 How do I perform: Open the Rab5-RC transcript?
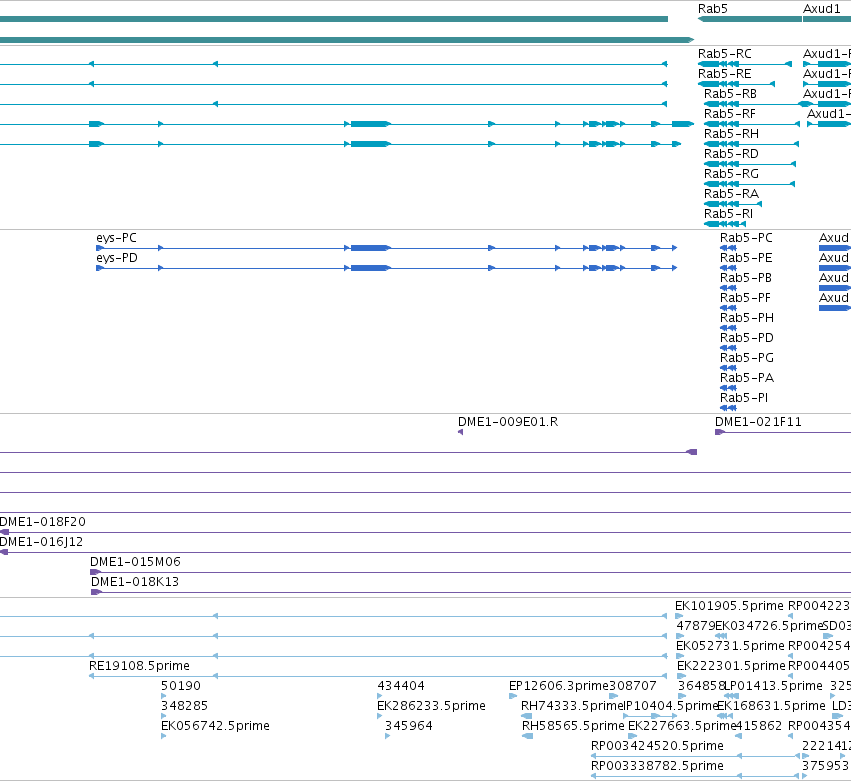pos(725,54)
